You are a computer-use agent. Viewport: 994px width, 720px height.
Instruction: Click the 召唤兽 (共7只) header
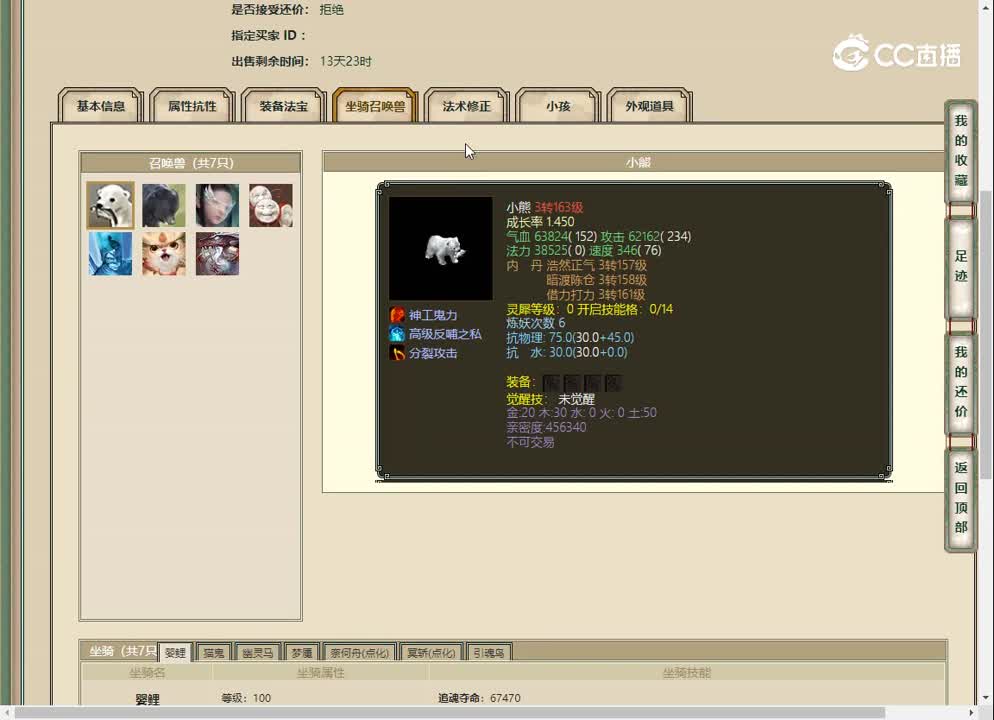(191, 163)
